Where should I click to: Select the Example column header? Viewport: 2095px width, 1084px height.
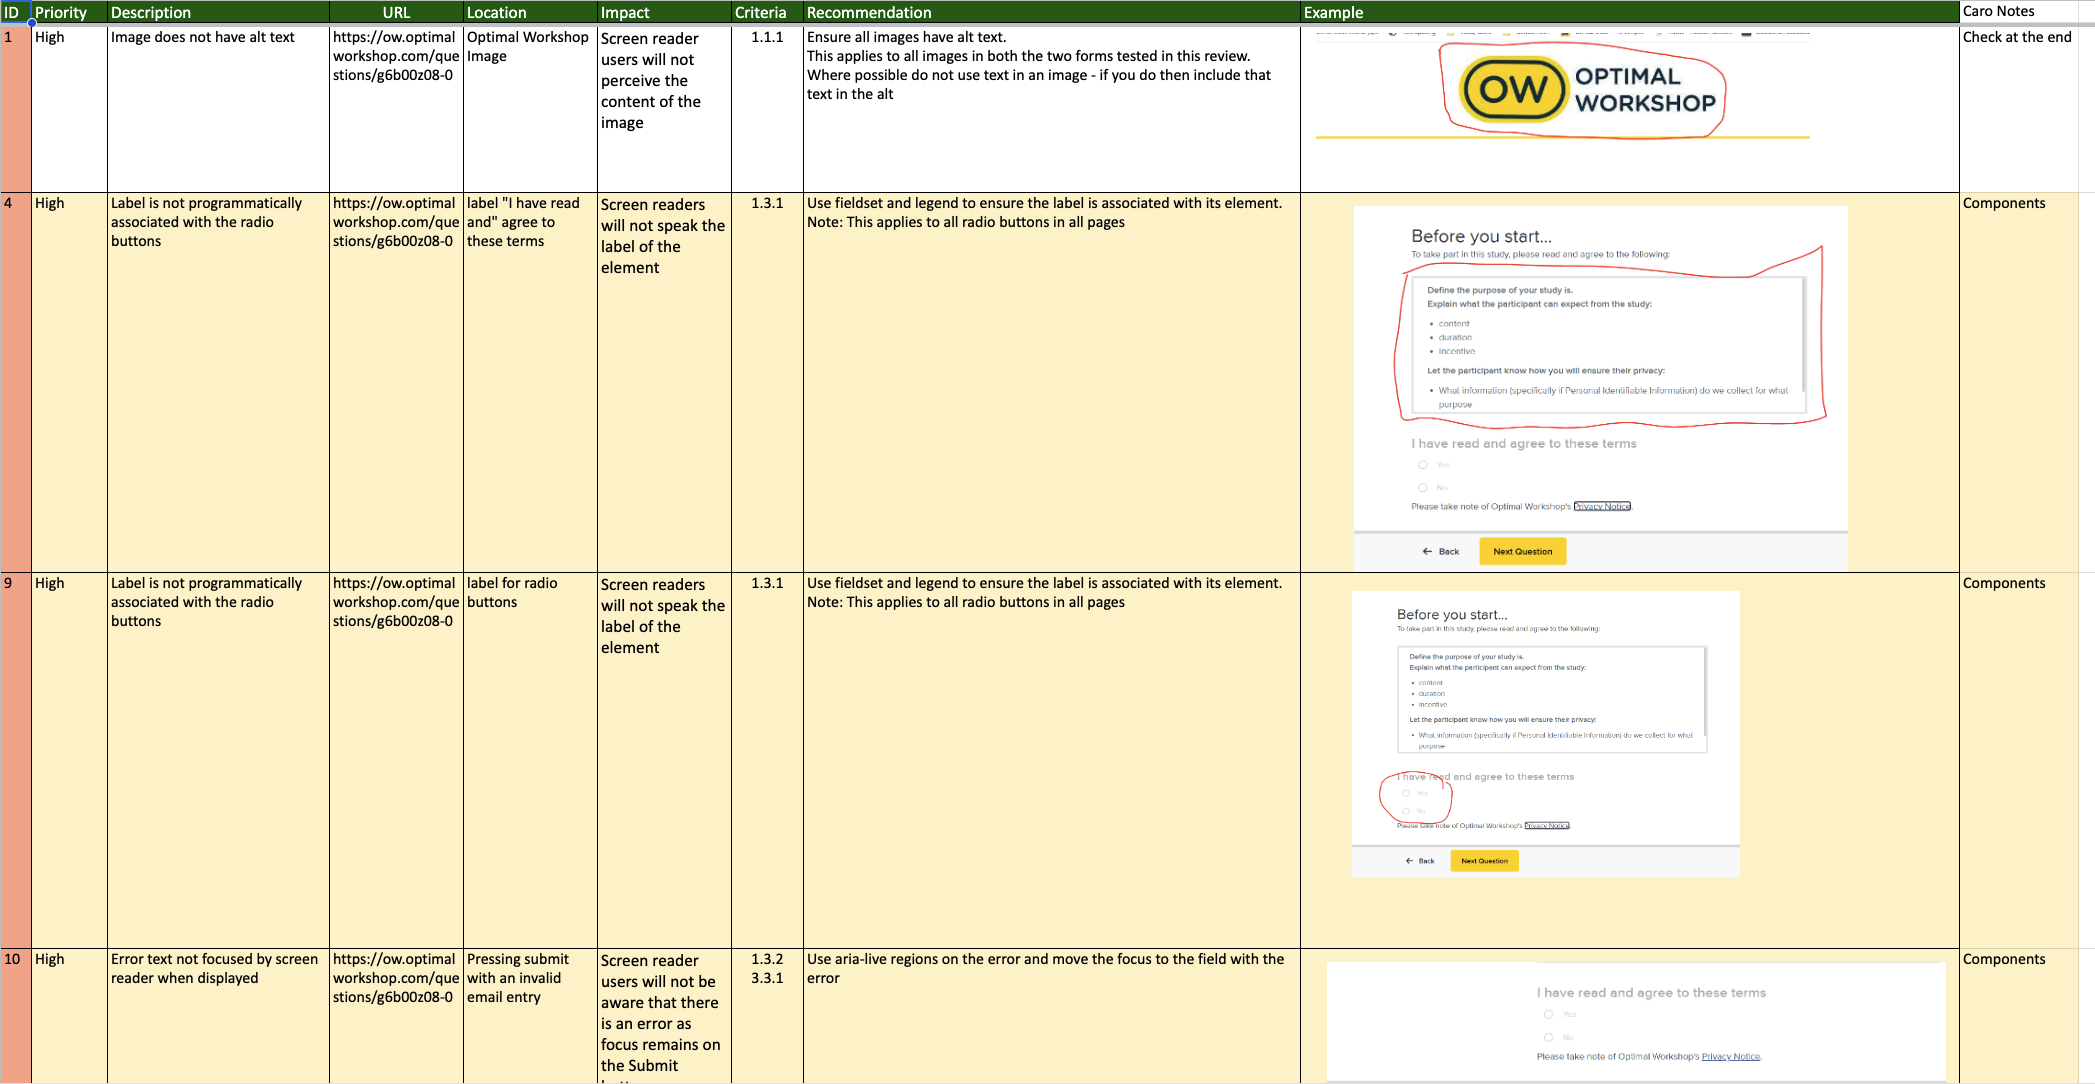point(1629,12)
